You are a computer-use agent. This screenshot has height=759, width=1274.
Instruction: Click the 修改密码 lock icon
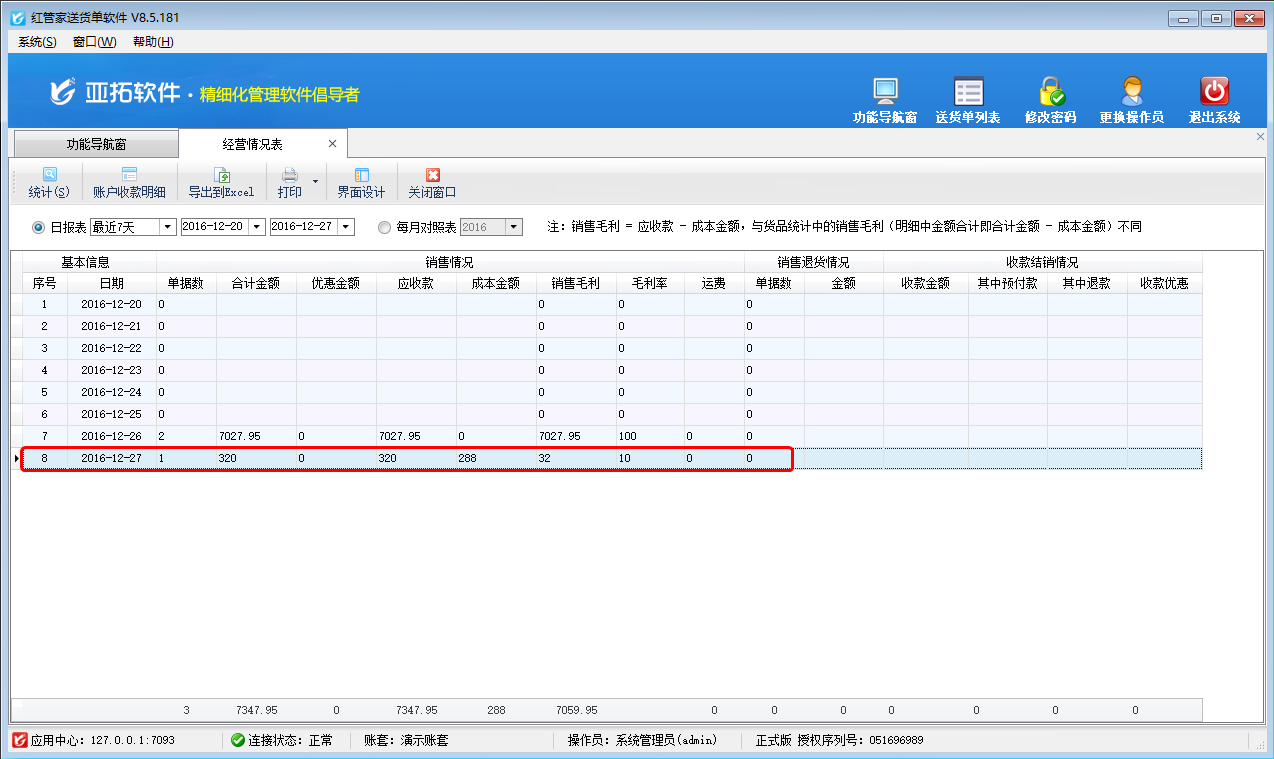(1050, 92)
